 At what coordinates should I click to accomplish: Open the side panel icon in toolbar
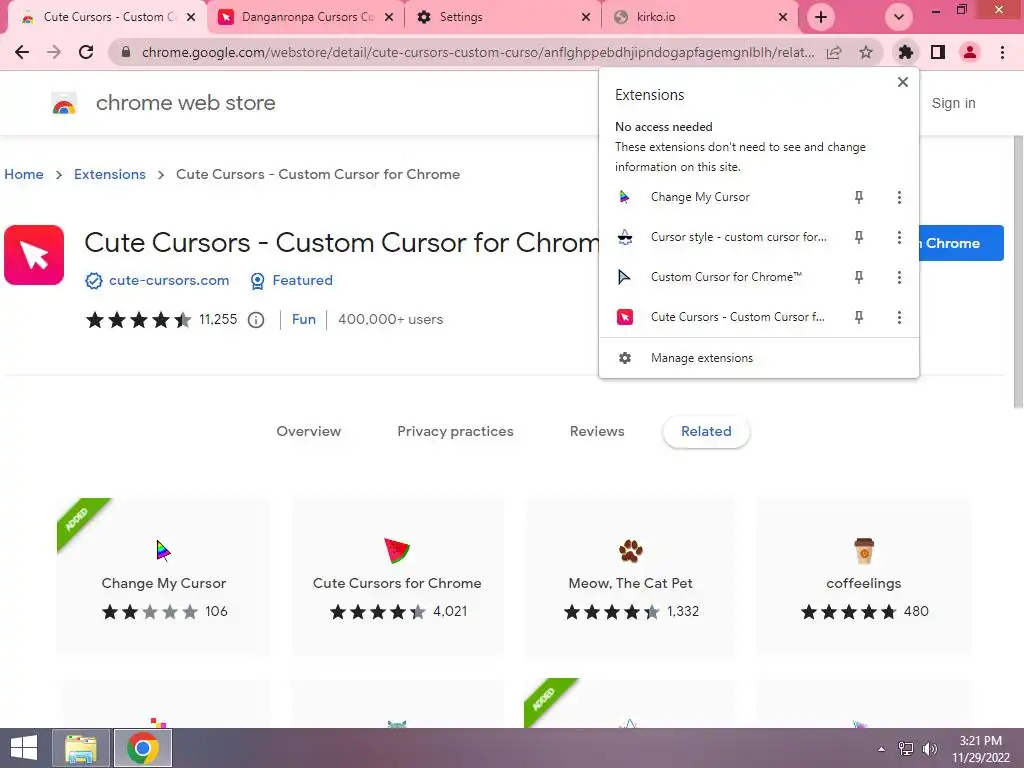pos(938,52)
